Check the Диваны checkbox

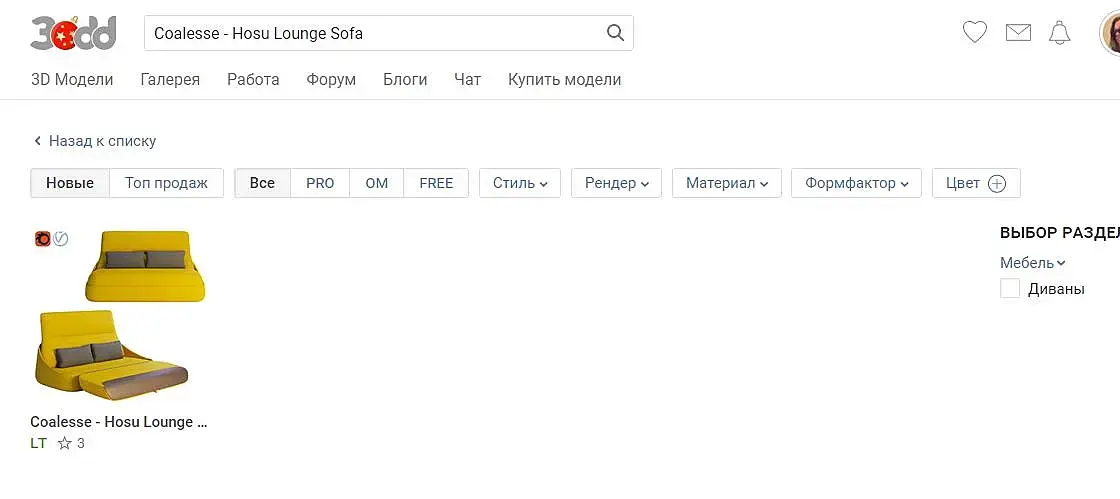(1010, 289)
